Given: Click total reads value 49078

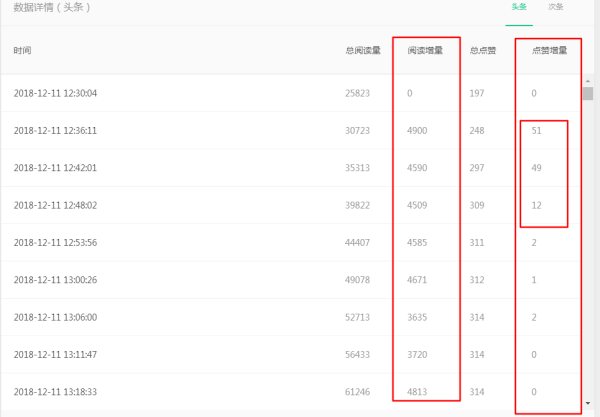Looking at the screenshot, I should [x=357, y=280].
